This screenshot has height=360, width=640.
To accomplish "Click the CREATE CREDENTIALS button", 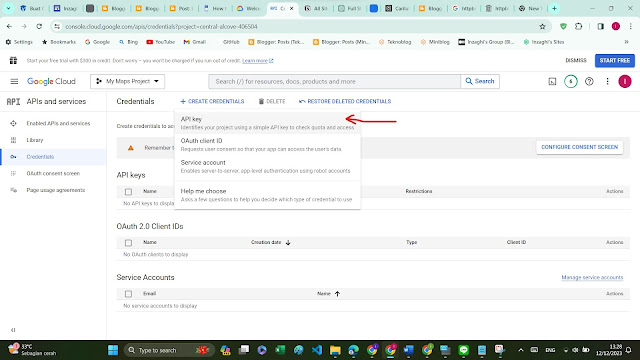I will coord(212,101).
